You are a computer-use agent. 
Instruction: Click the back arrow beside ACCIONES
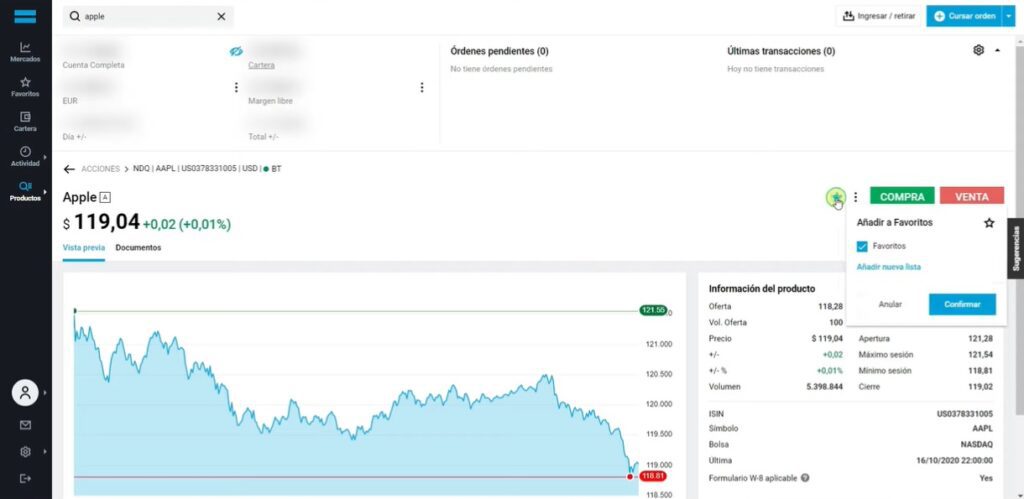[69, 169]
